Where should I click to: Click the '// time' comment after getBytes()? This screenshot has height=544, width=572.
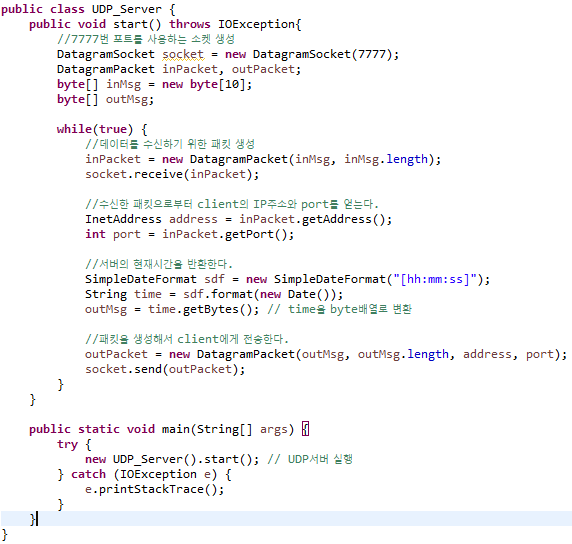tap(339, 309)
